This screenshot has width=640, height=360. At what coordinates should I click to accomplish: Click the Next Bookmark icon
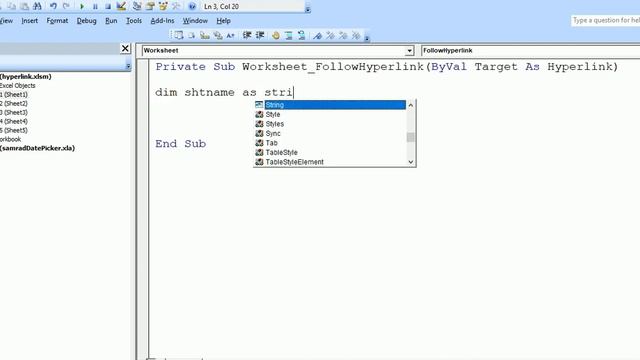pyautogui.click(x=330, y=36)
